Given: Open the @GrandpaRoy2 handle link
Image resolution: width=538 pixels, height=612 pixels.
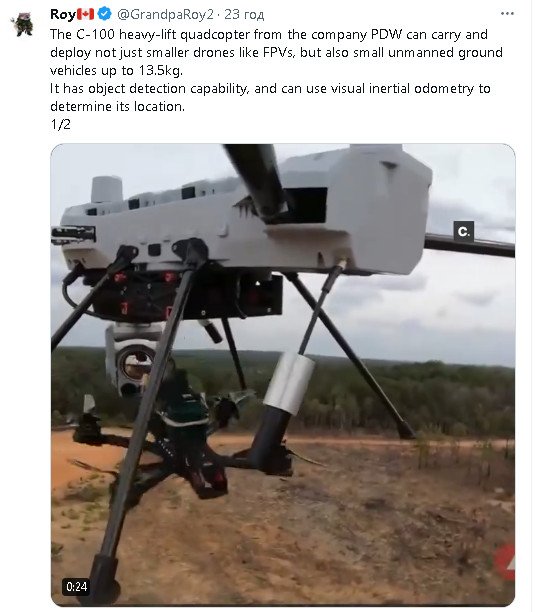Looking at the screenshot, I should [166, 14].
